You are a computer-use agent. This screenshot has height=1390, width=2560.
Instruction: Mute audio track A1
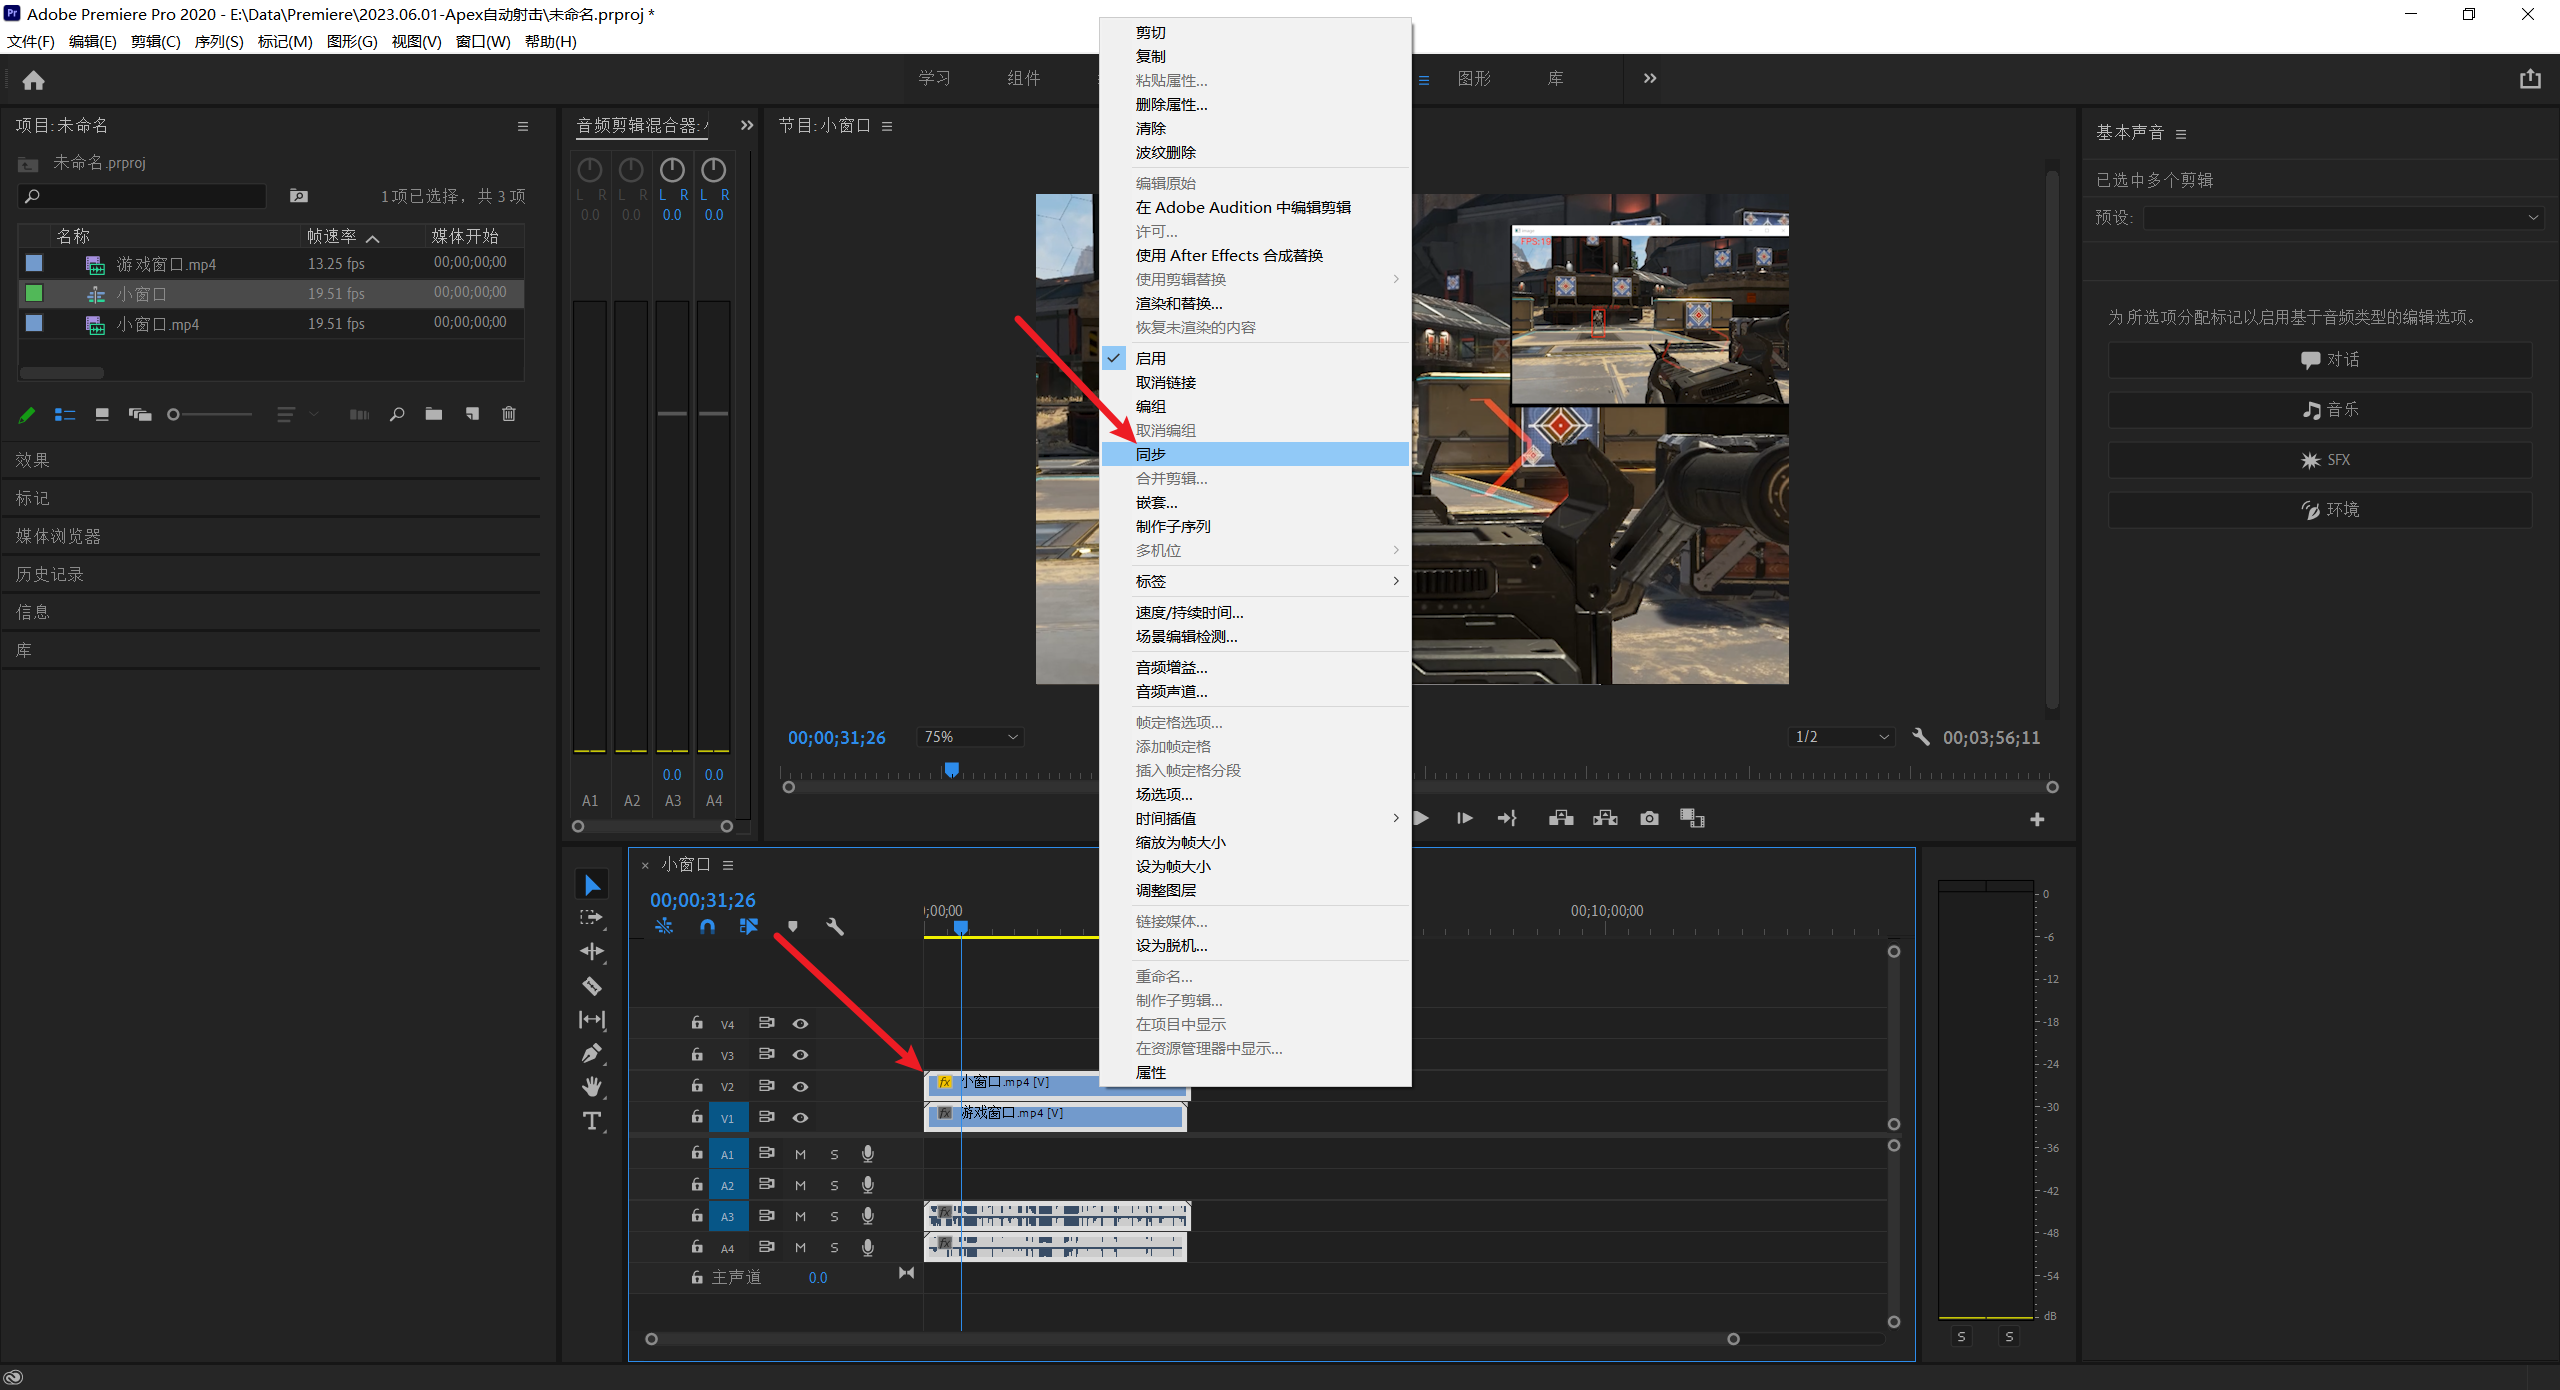tap(800, 1154)
